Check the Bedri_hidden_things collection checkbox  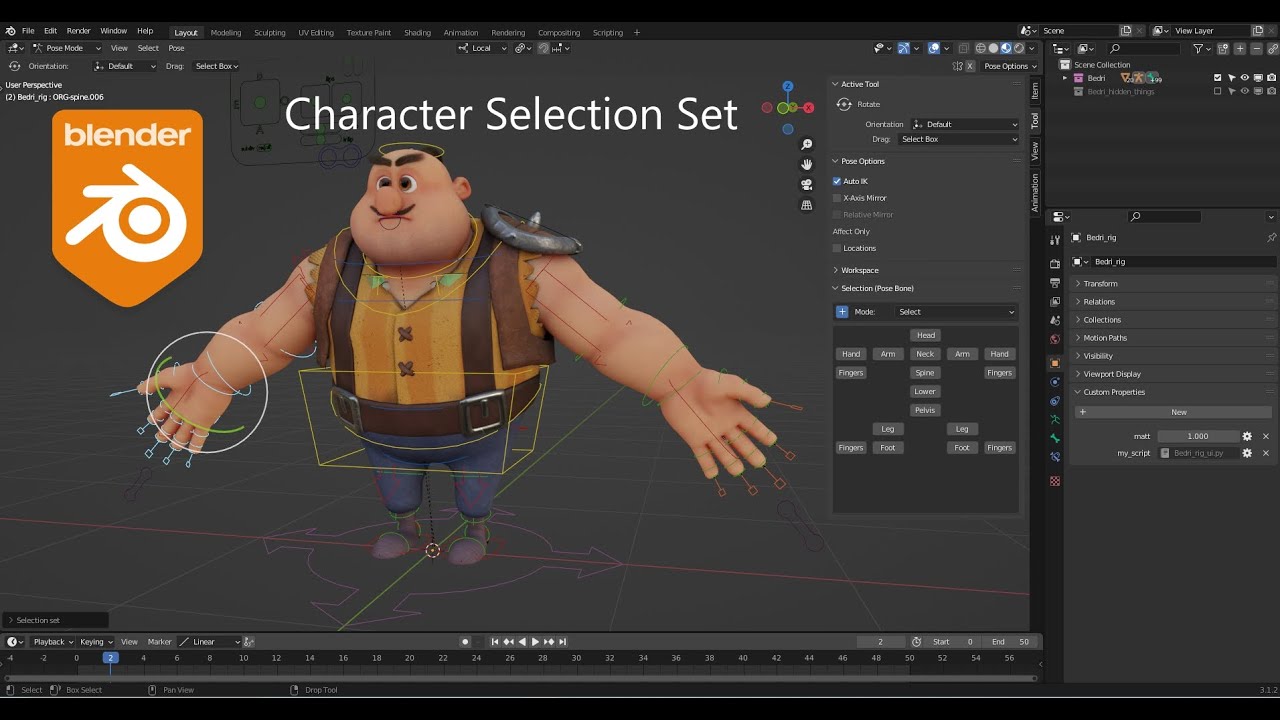coord(1217,91)
